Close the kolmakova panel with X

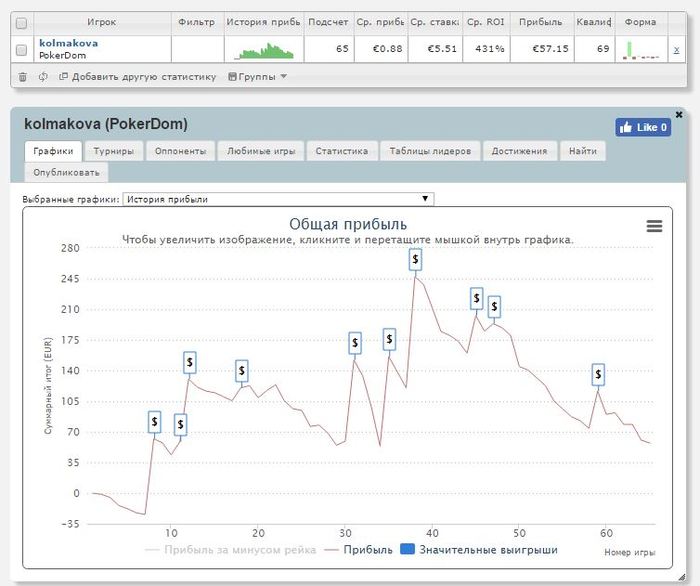679,115
